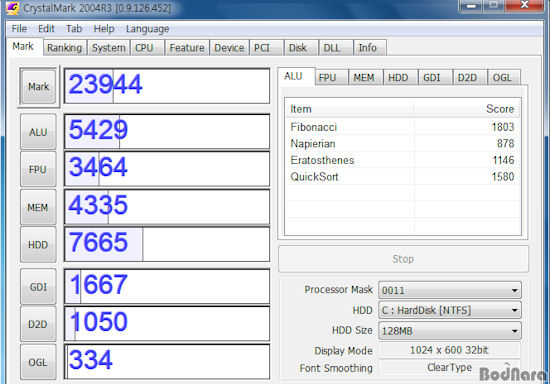Select the MEM results tab
The height and width of the screenshot is (384, 550).
364,78
